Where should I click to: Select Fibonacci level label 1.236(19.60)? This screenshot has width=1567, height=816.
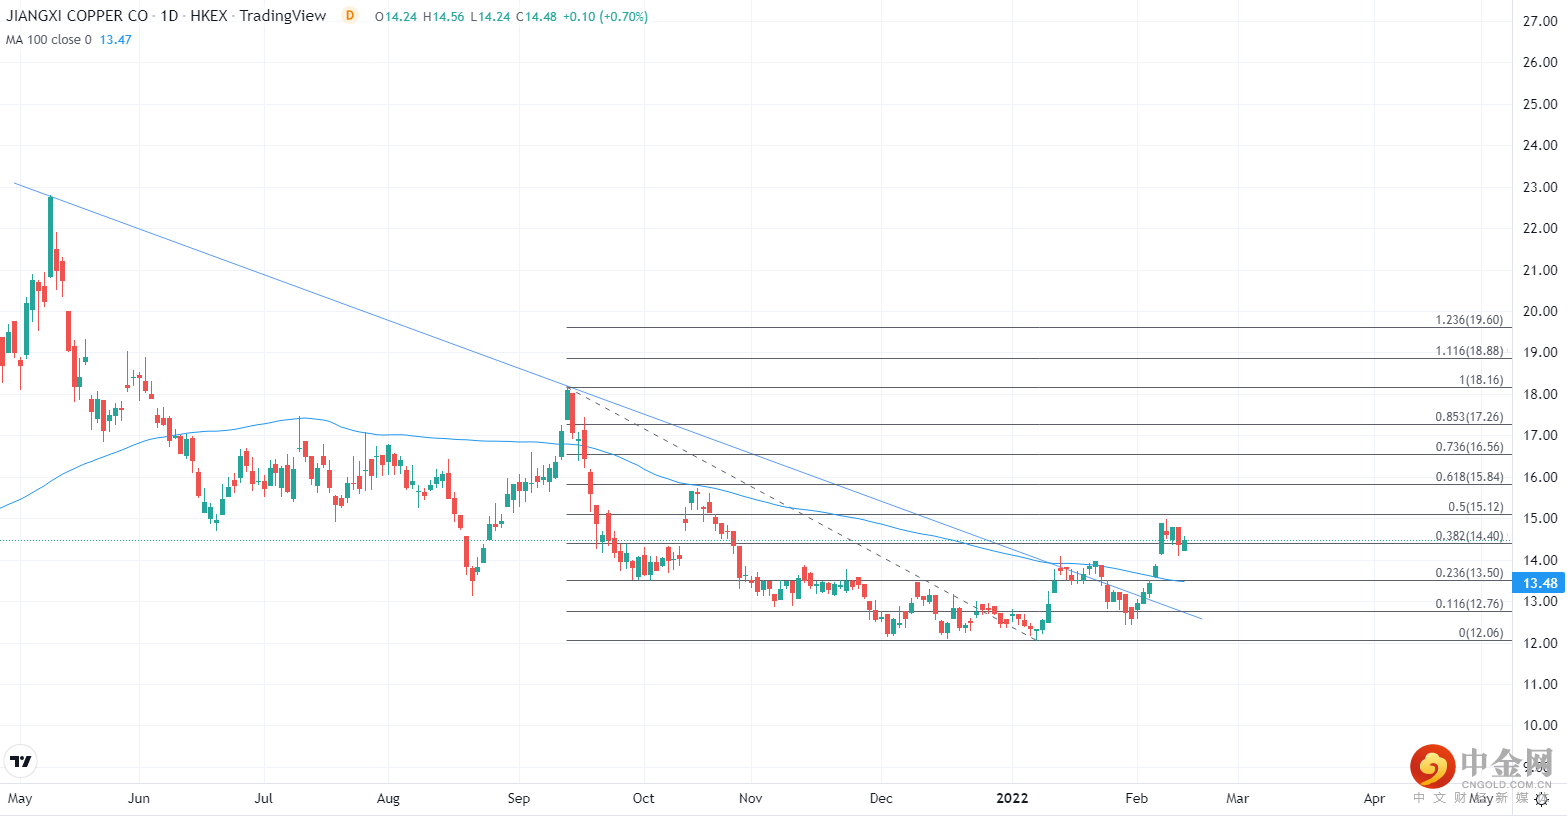(1469, 320)
